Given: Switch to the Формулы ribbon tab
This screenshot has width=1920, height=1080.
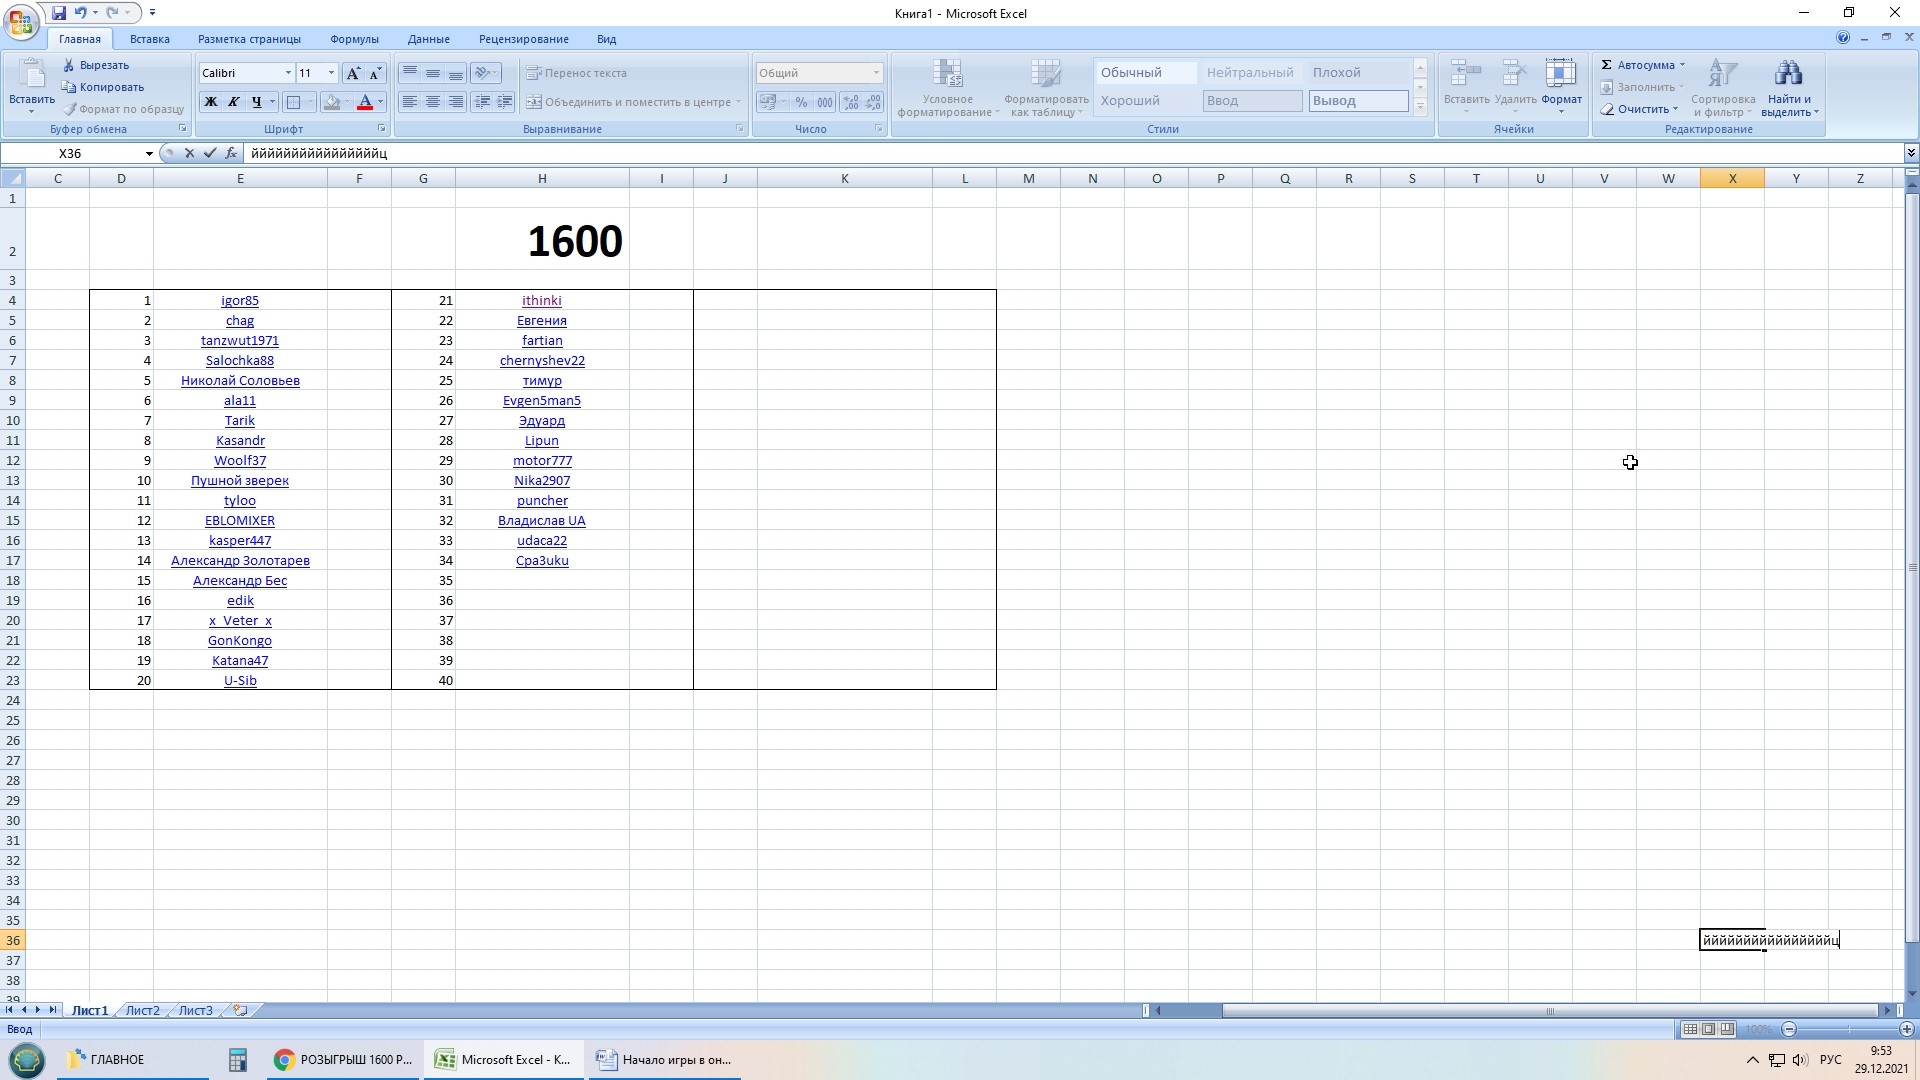Looking at the screenshot, I should pos(354,39).
